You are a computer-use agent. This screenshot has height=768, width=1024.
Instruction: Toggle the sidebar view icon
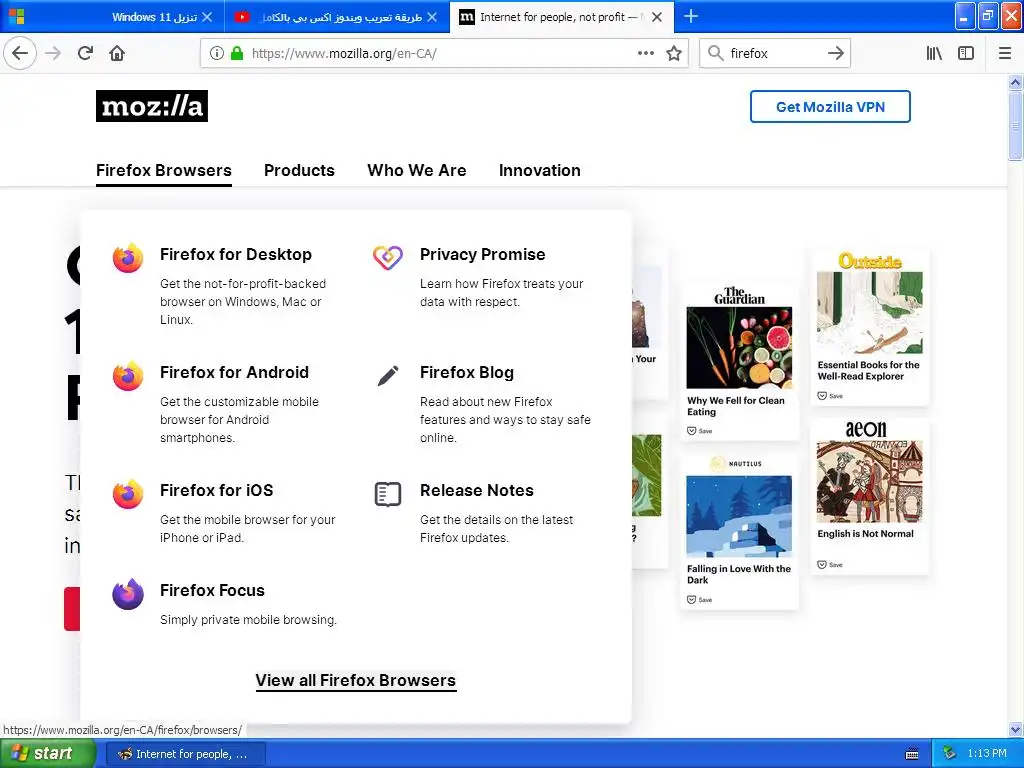coord(966,53)
